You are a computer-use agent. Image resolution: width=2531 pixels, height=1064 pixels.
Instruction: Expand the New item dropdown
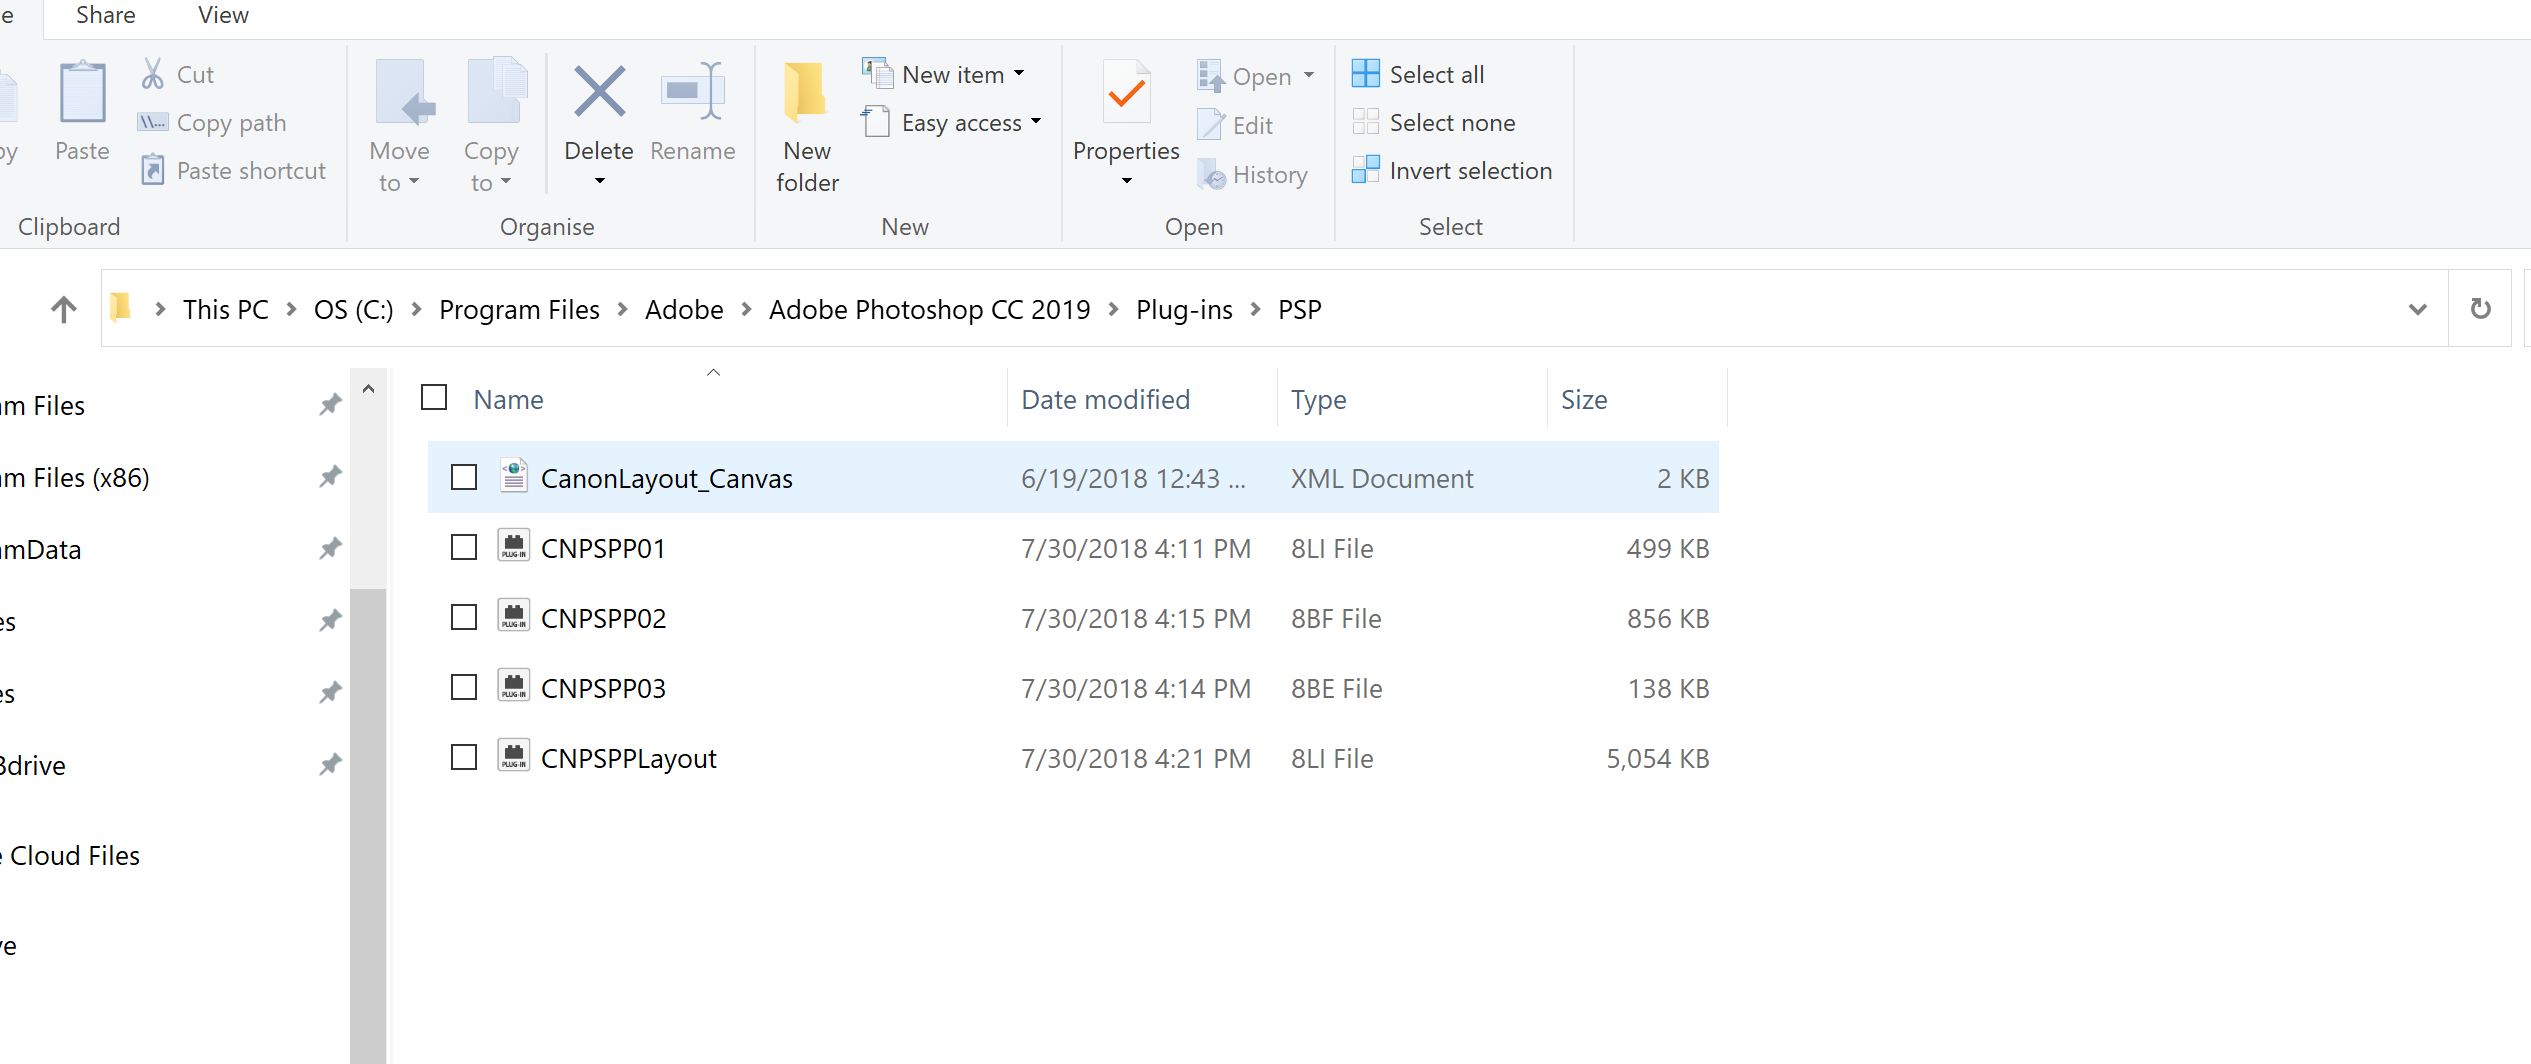(1019, 74)
